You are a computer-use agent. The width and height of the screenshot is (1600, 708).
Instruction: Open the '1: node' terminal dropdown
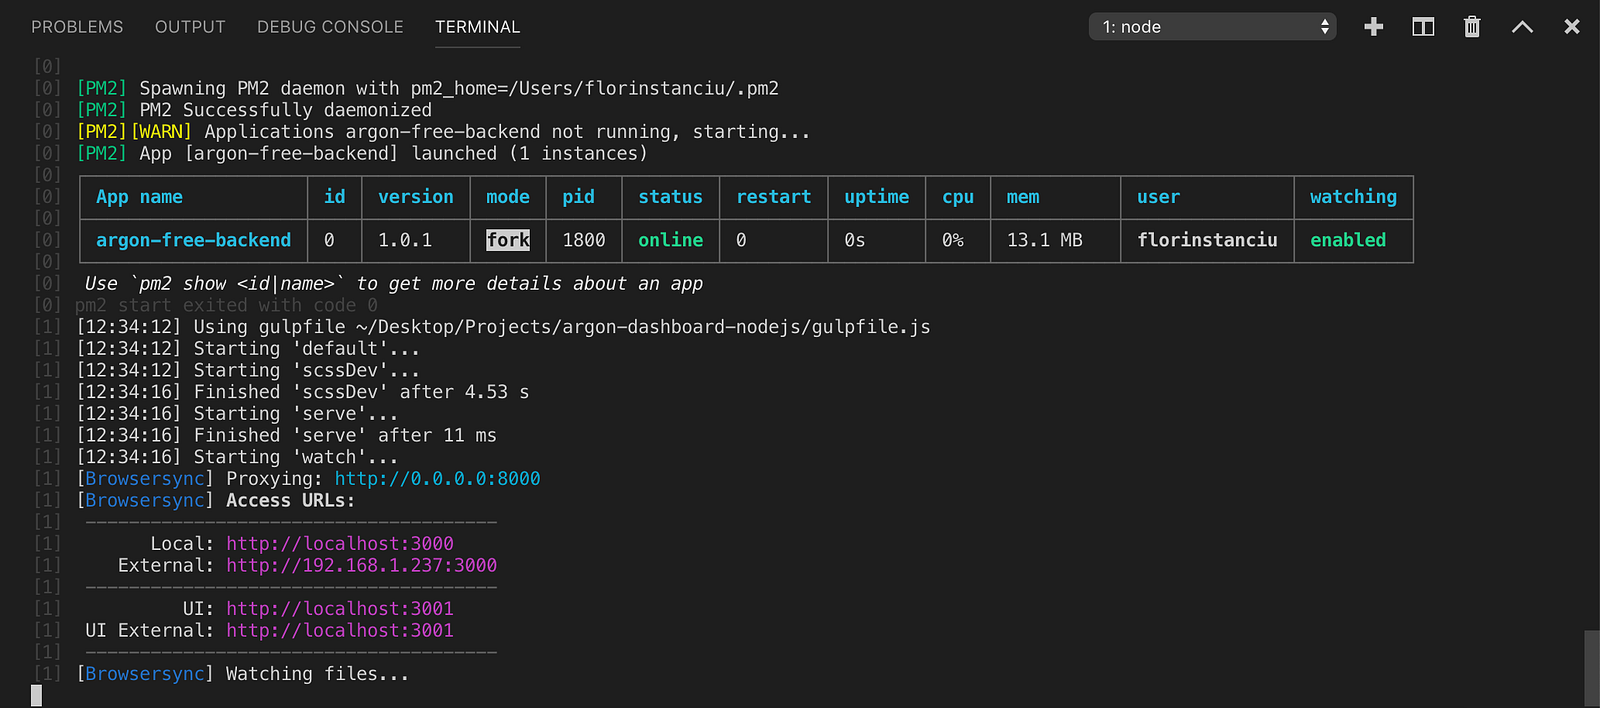pyautogui.click(x=1212, y=27)
